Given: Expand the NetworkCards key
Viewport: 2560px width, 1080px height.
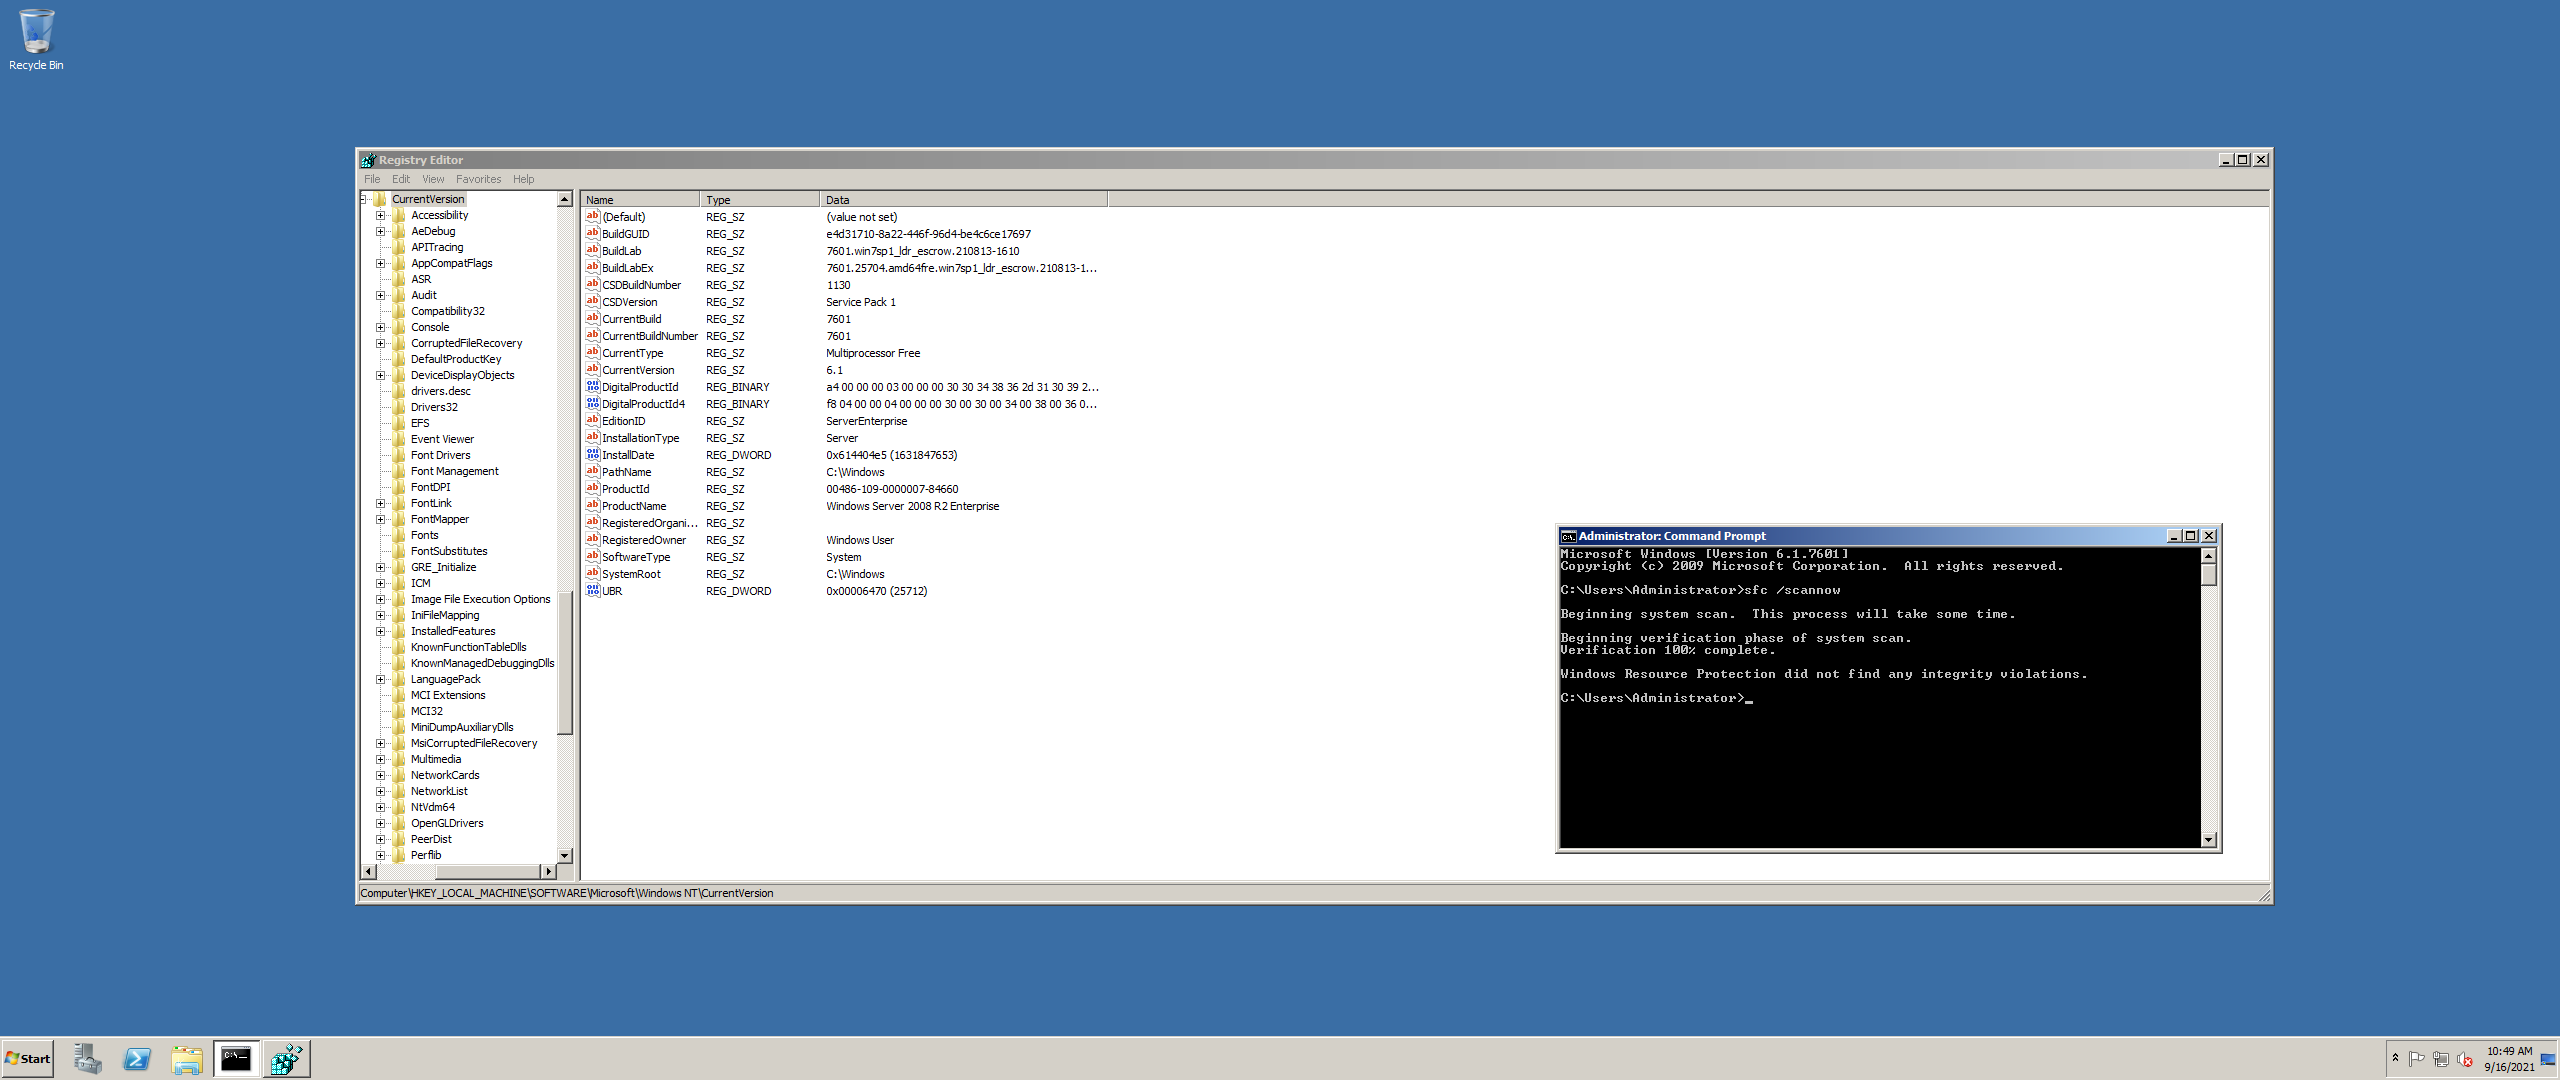Looking at the screenshot, I should (380, 775).
